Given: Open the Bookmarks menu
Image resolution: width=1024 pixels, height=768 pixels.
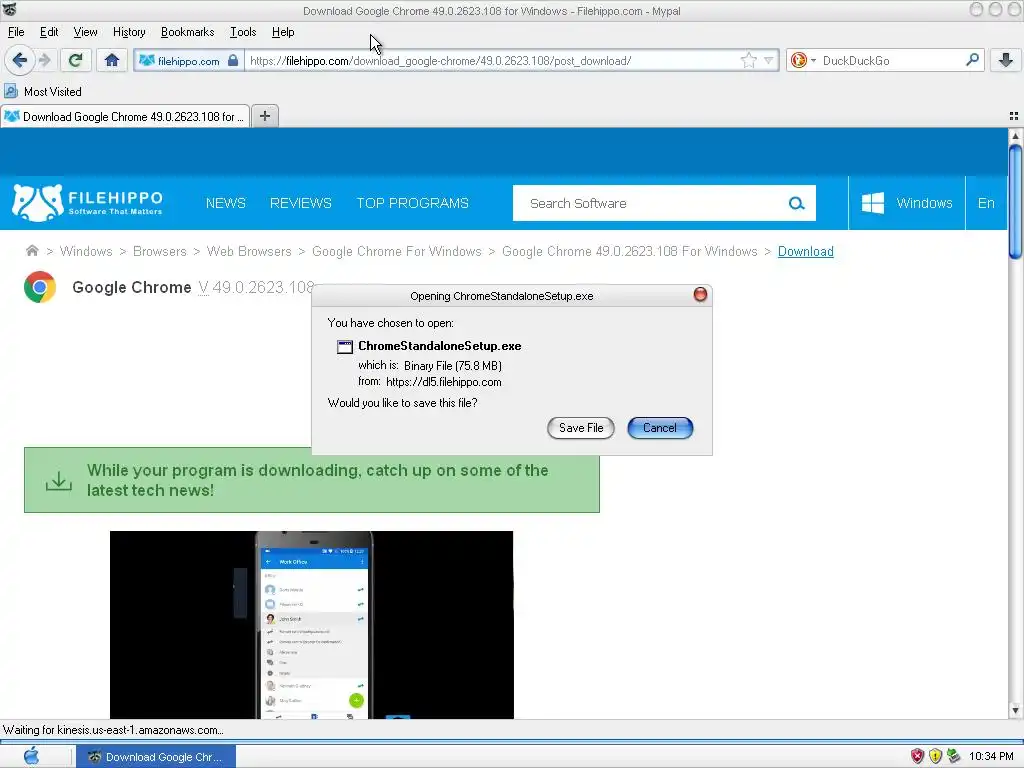Looking at the screenshot, I should pyautogui.click(x=187, y=32).
